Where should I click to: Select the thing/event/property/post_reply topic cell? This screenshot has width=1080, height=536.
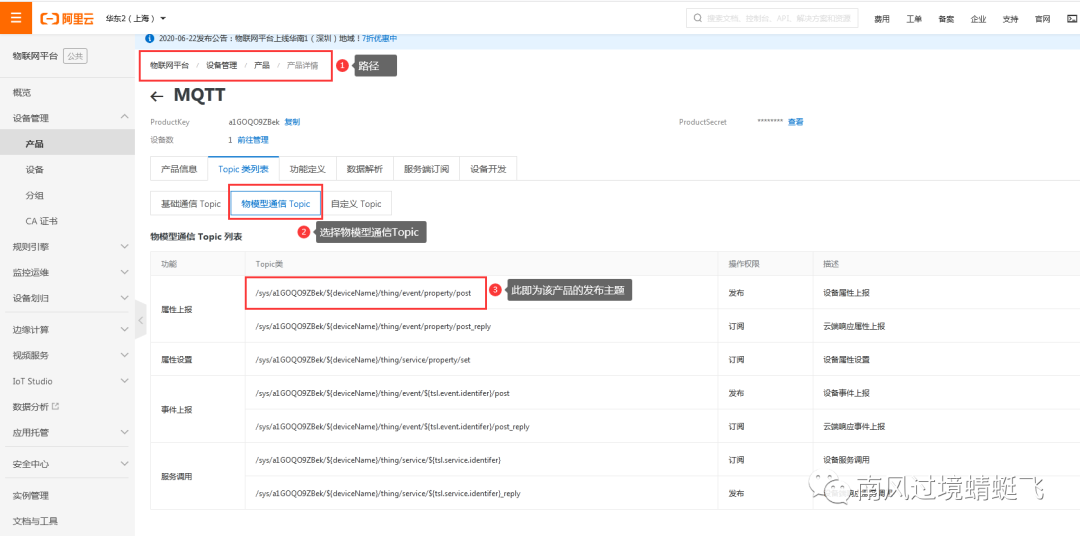coord(483,326)
